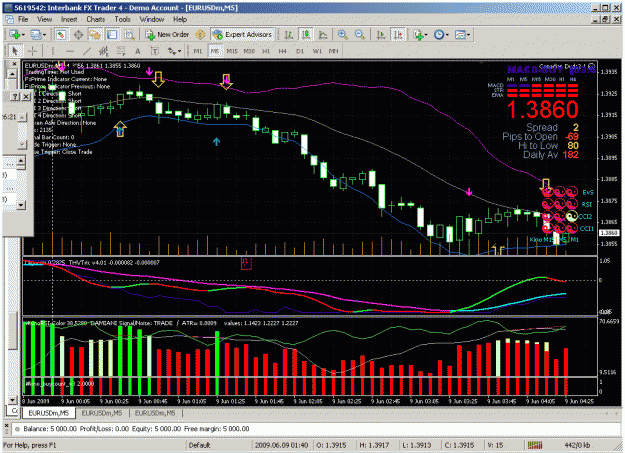Open the Profiles dropdown icon
625x453 pixels.
pos(38,35)
